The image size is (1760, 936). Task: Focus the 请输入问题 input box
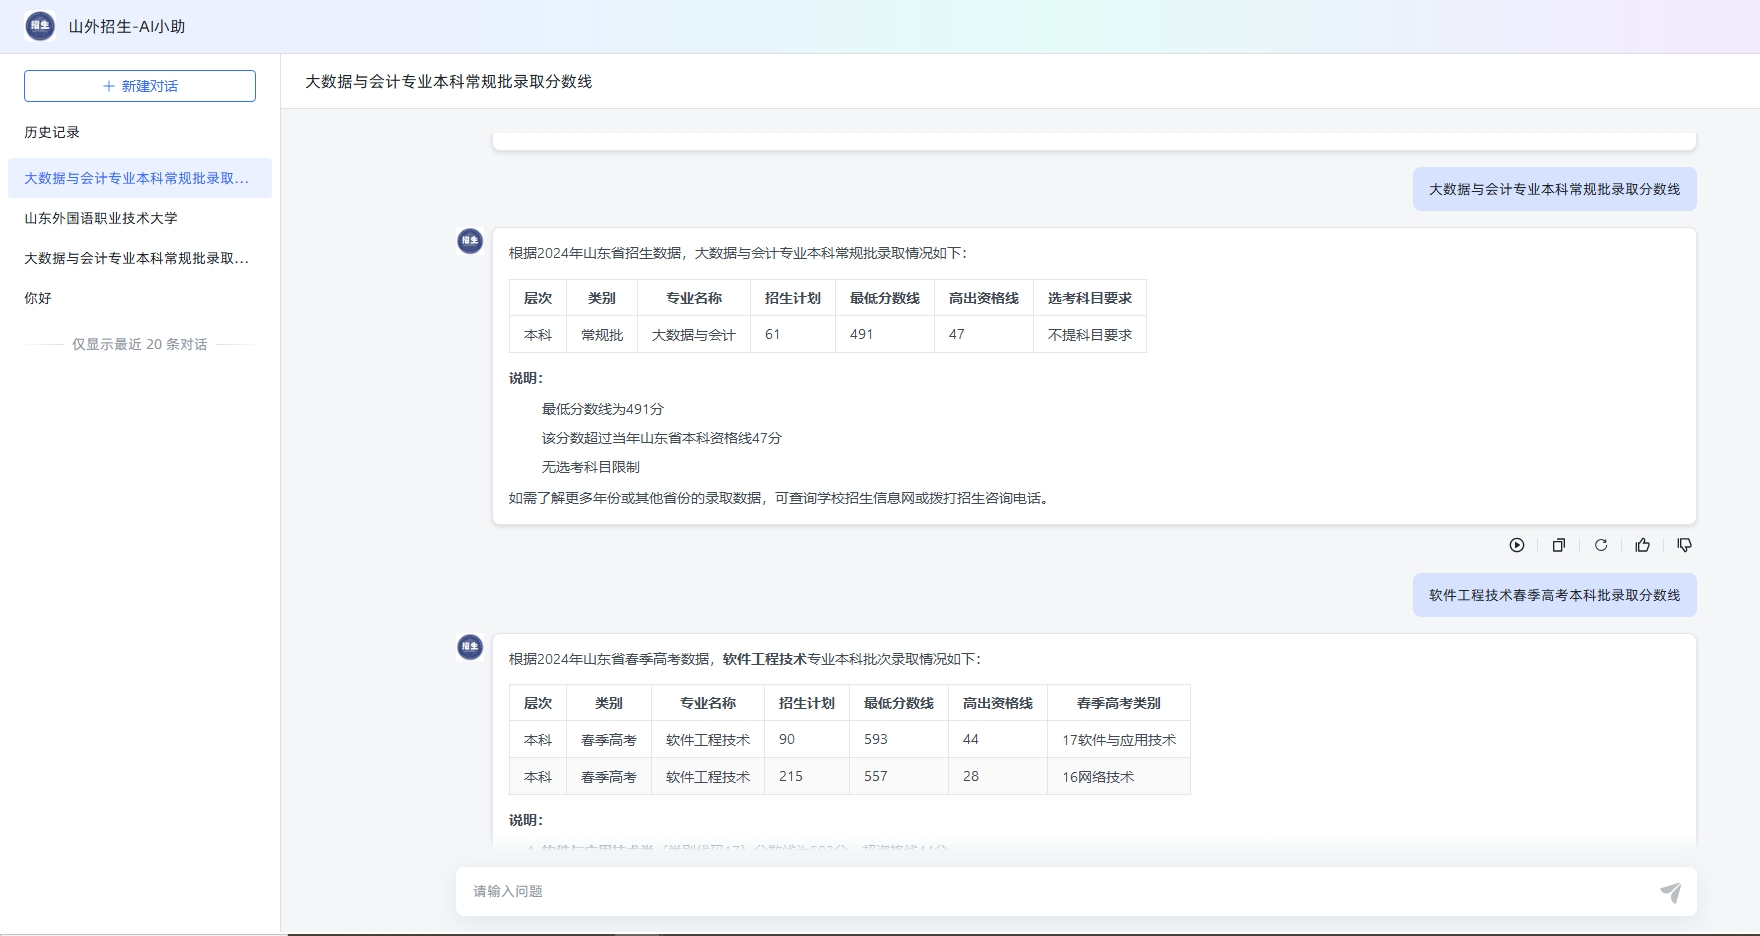(1060, 891)
